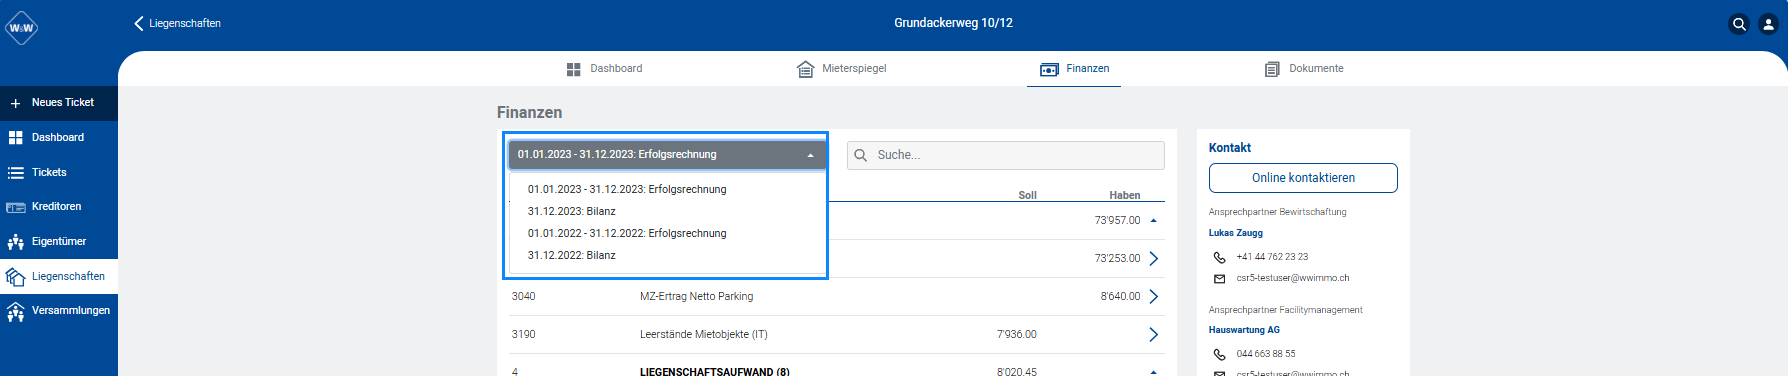Open Versammlungen in the sidebar
Image resolution: width=1788 pixels, height=376 pixels.
point(59,311)
